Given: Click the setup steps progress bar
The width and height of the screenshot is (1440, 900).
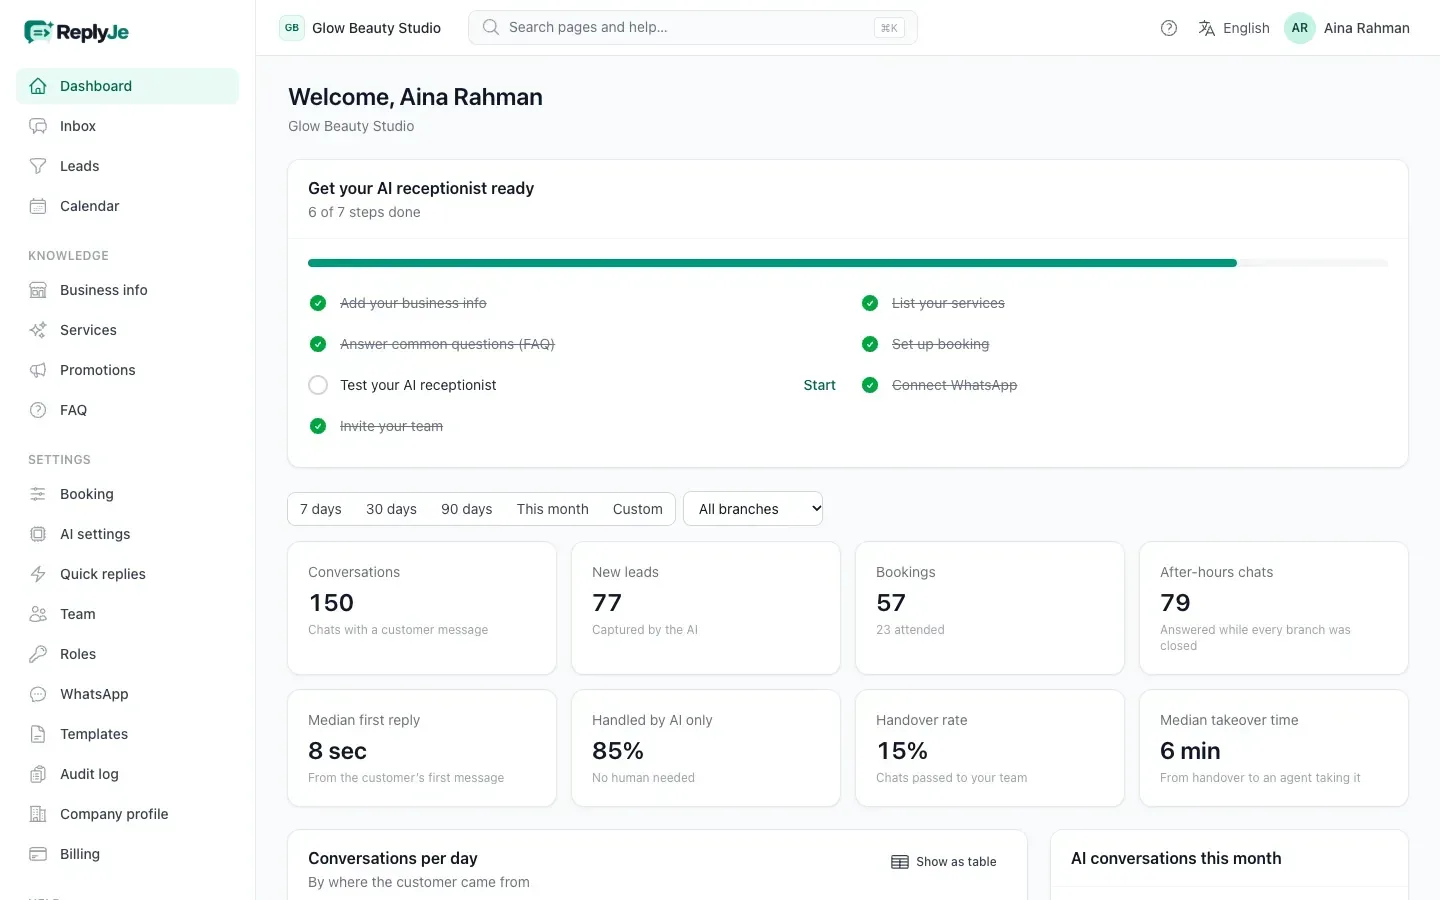Looking at the screenshot, I should point(848,263).
